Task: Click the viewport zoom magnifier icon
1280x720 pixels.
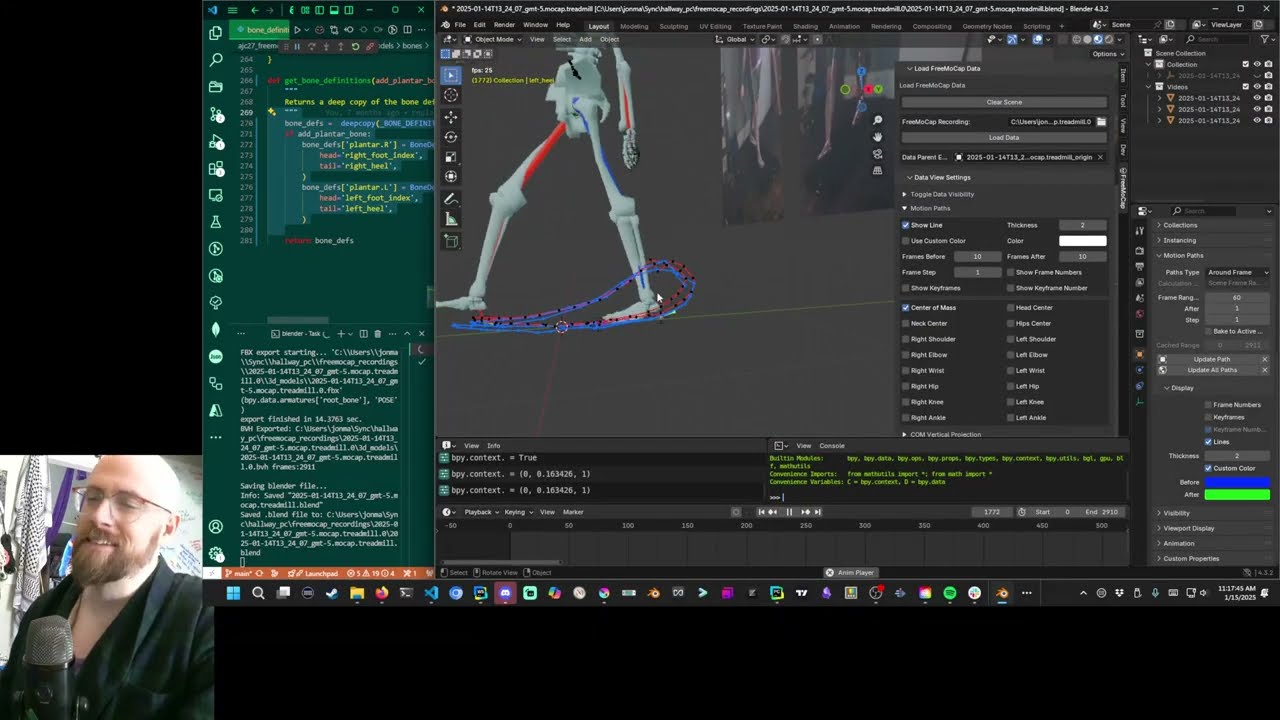Action: click(877, 120)
